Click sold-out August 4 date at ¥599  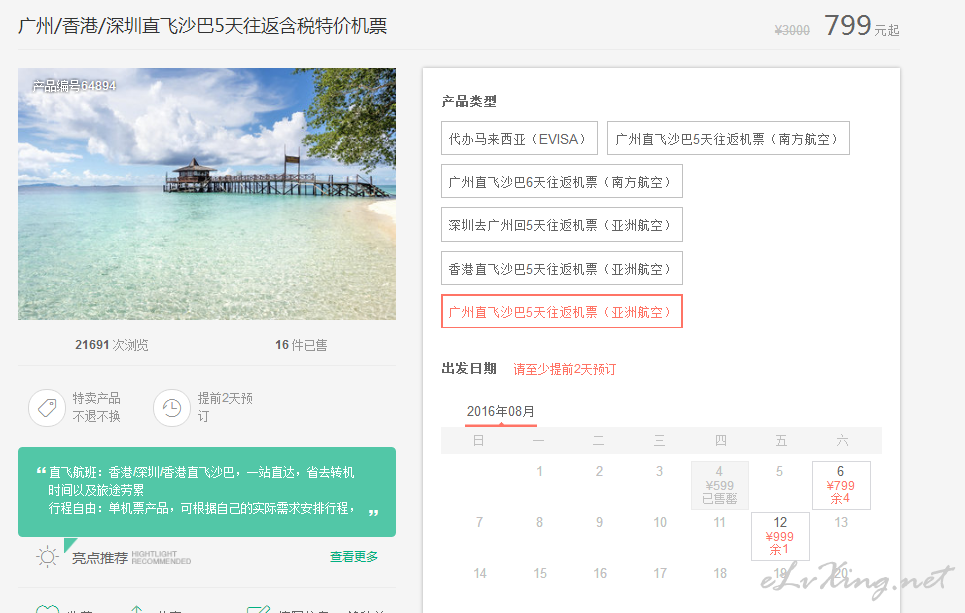click(x=720, y=485)
